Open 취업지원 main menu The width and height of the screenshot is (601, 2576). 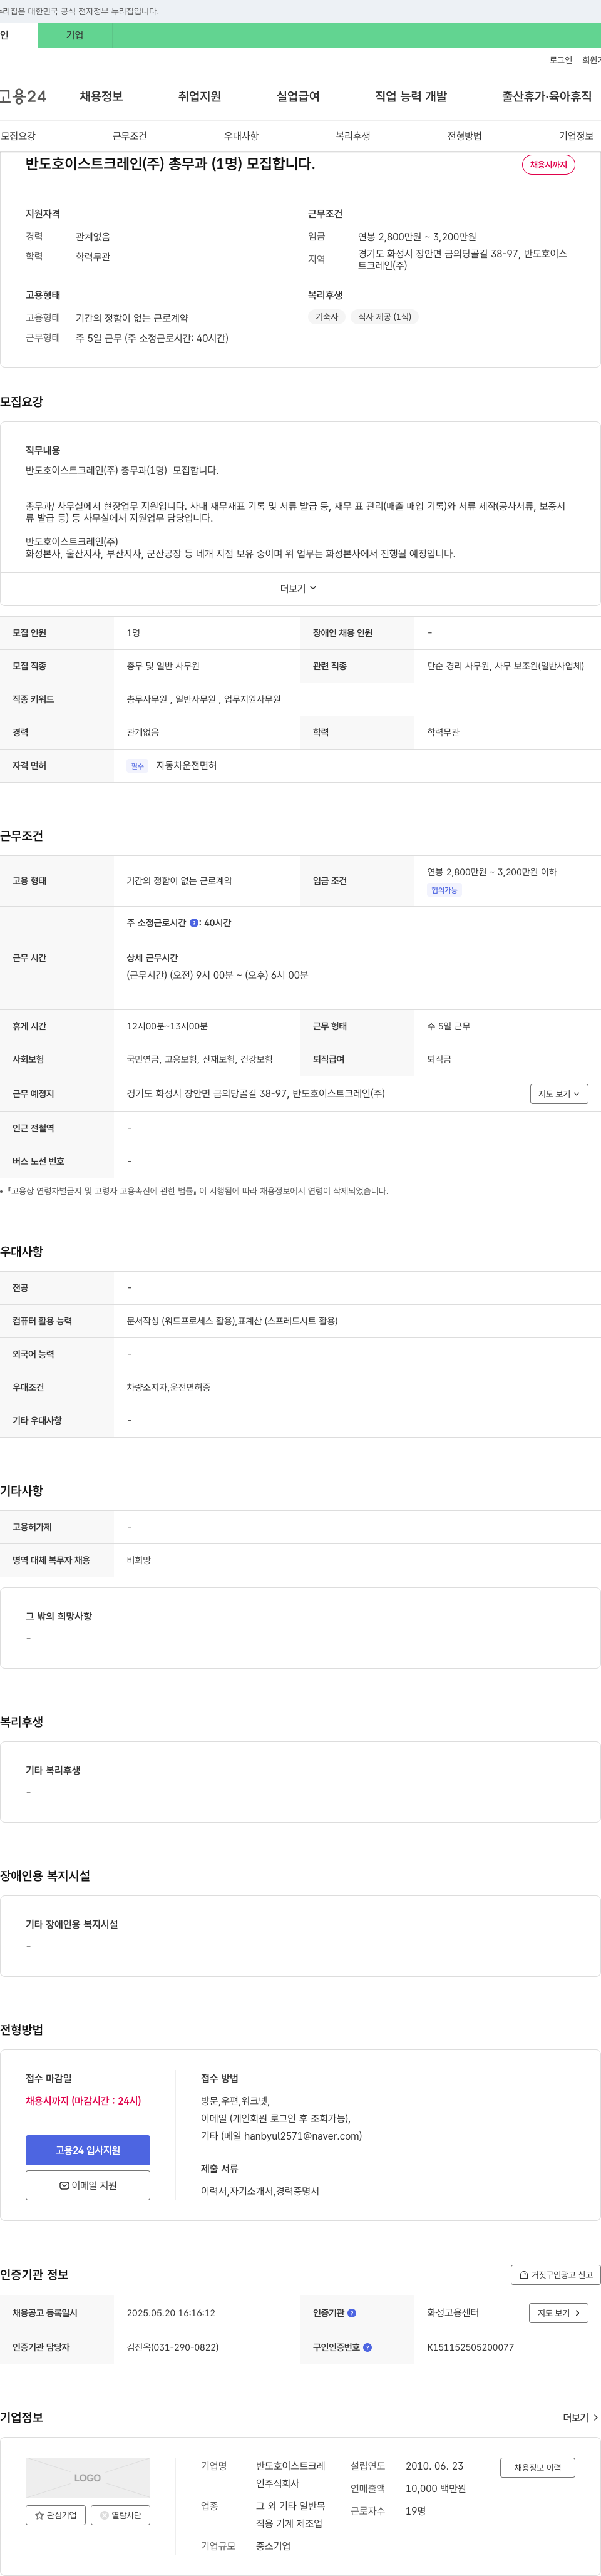click(200, 97)
